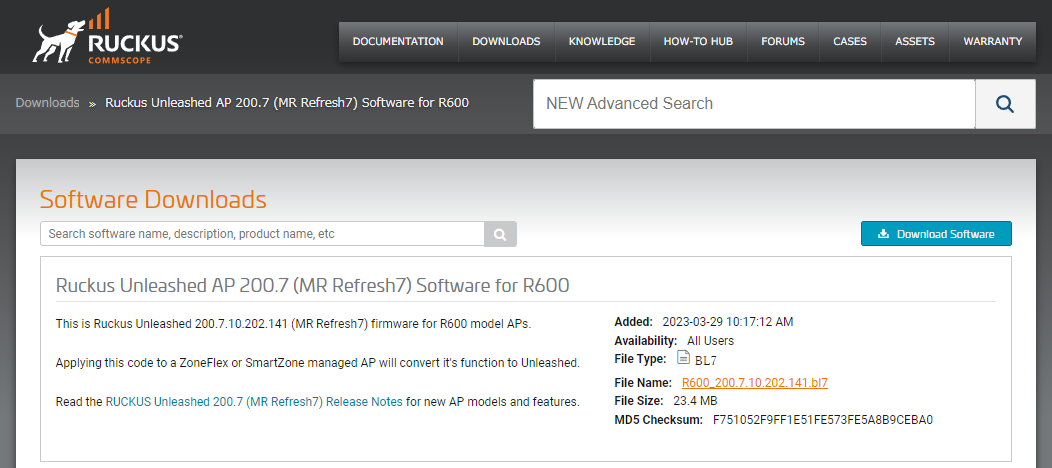Click the Ruckus Unleashed AP breadcrumb title
Image resolution: width=1052 pixels, height=468 pixels.
tap(287, 103)
